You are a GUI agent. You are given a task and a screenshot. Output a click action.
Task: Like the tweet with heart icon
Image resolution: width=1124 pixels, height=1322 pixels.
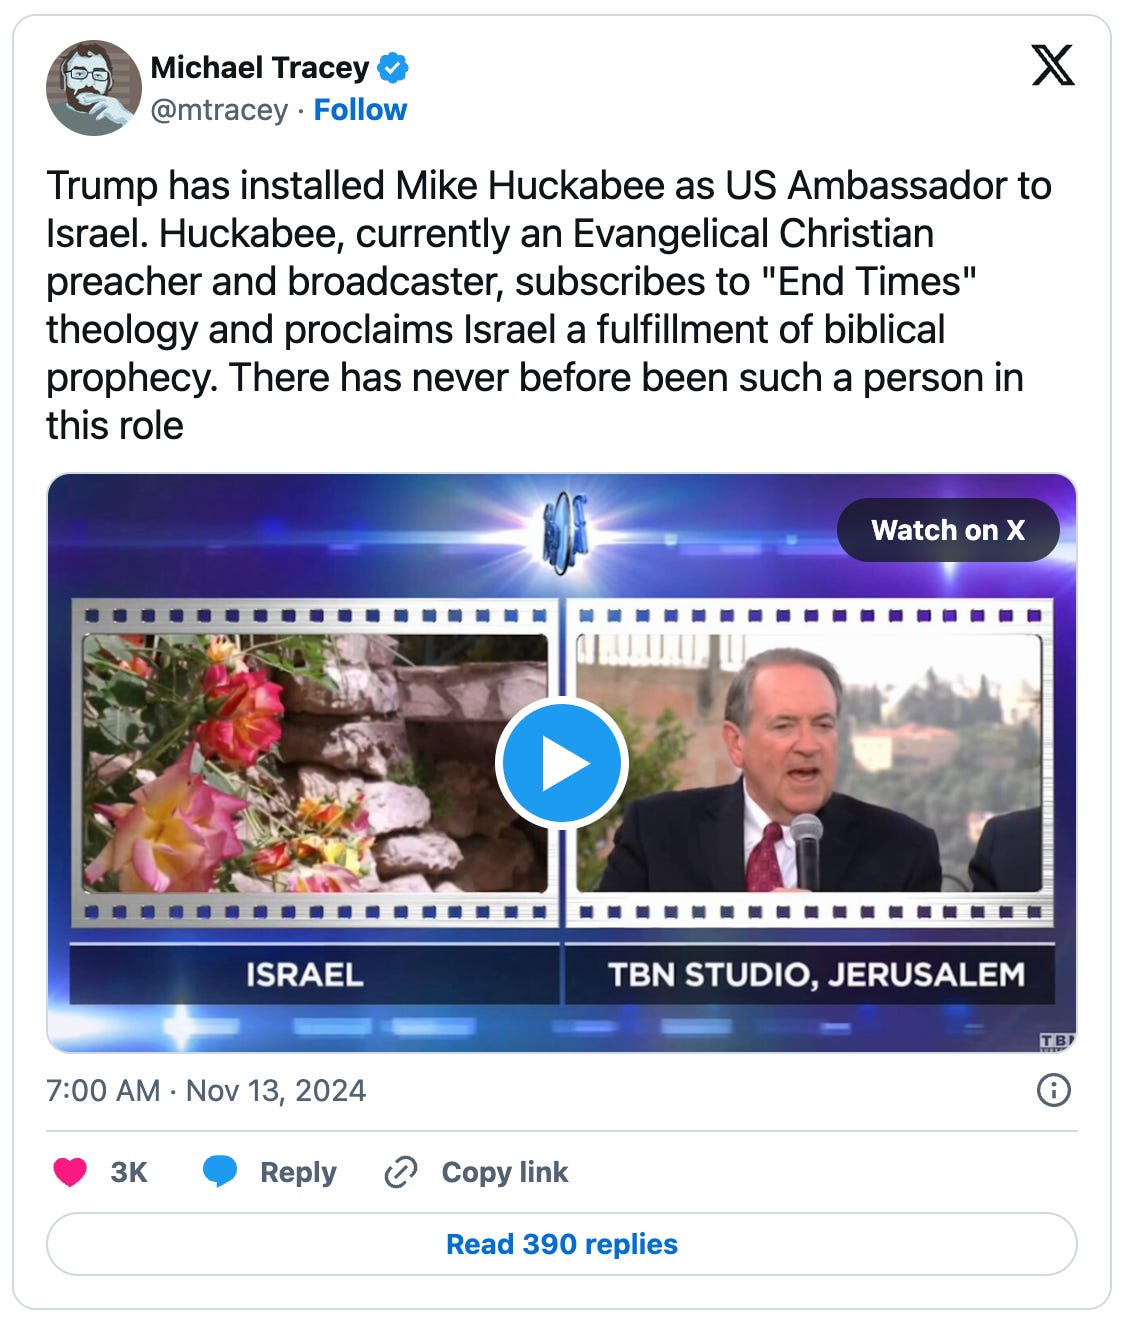coord(70,1172)
